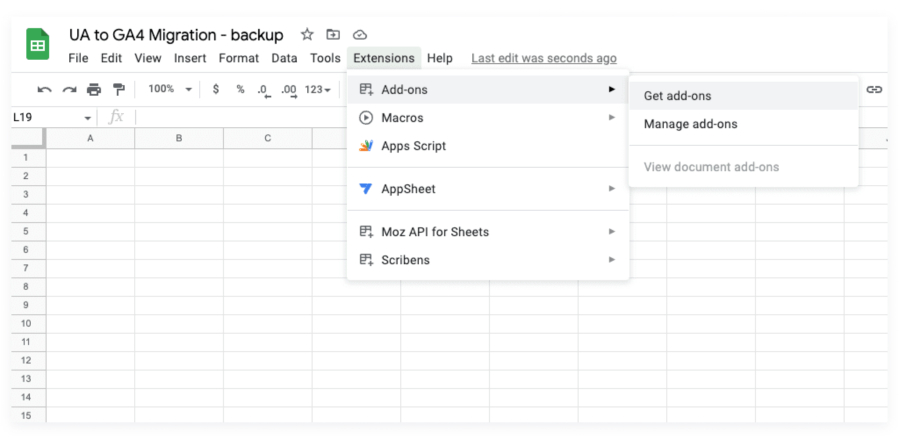The width and height of the screenshot is (899, 439).
Task: Select Macros menu entry
Action: (x=488, y=117)
